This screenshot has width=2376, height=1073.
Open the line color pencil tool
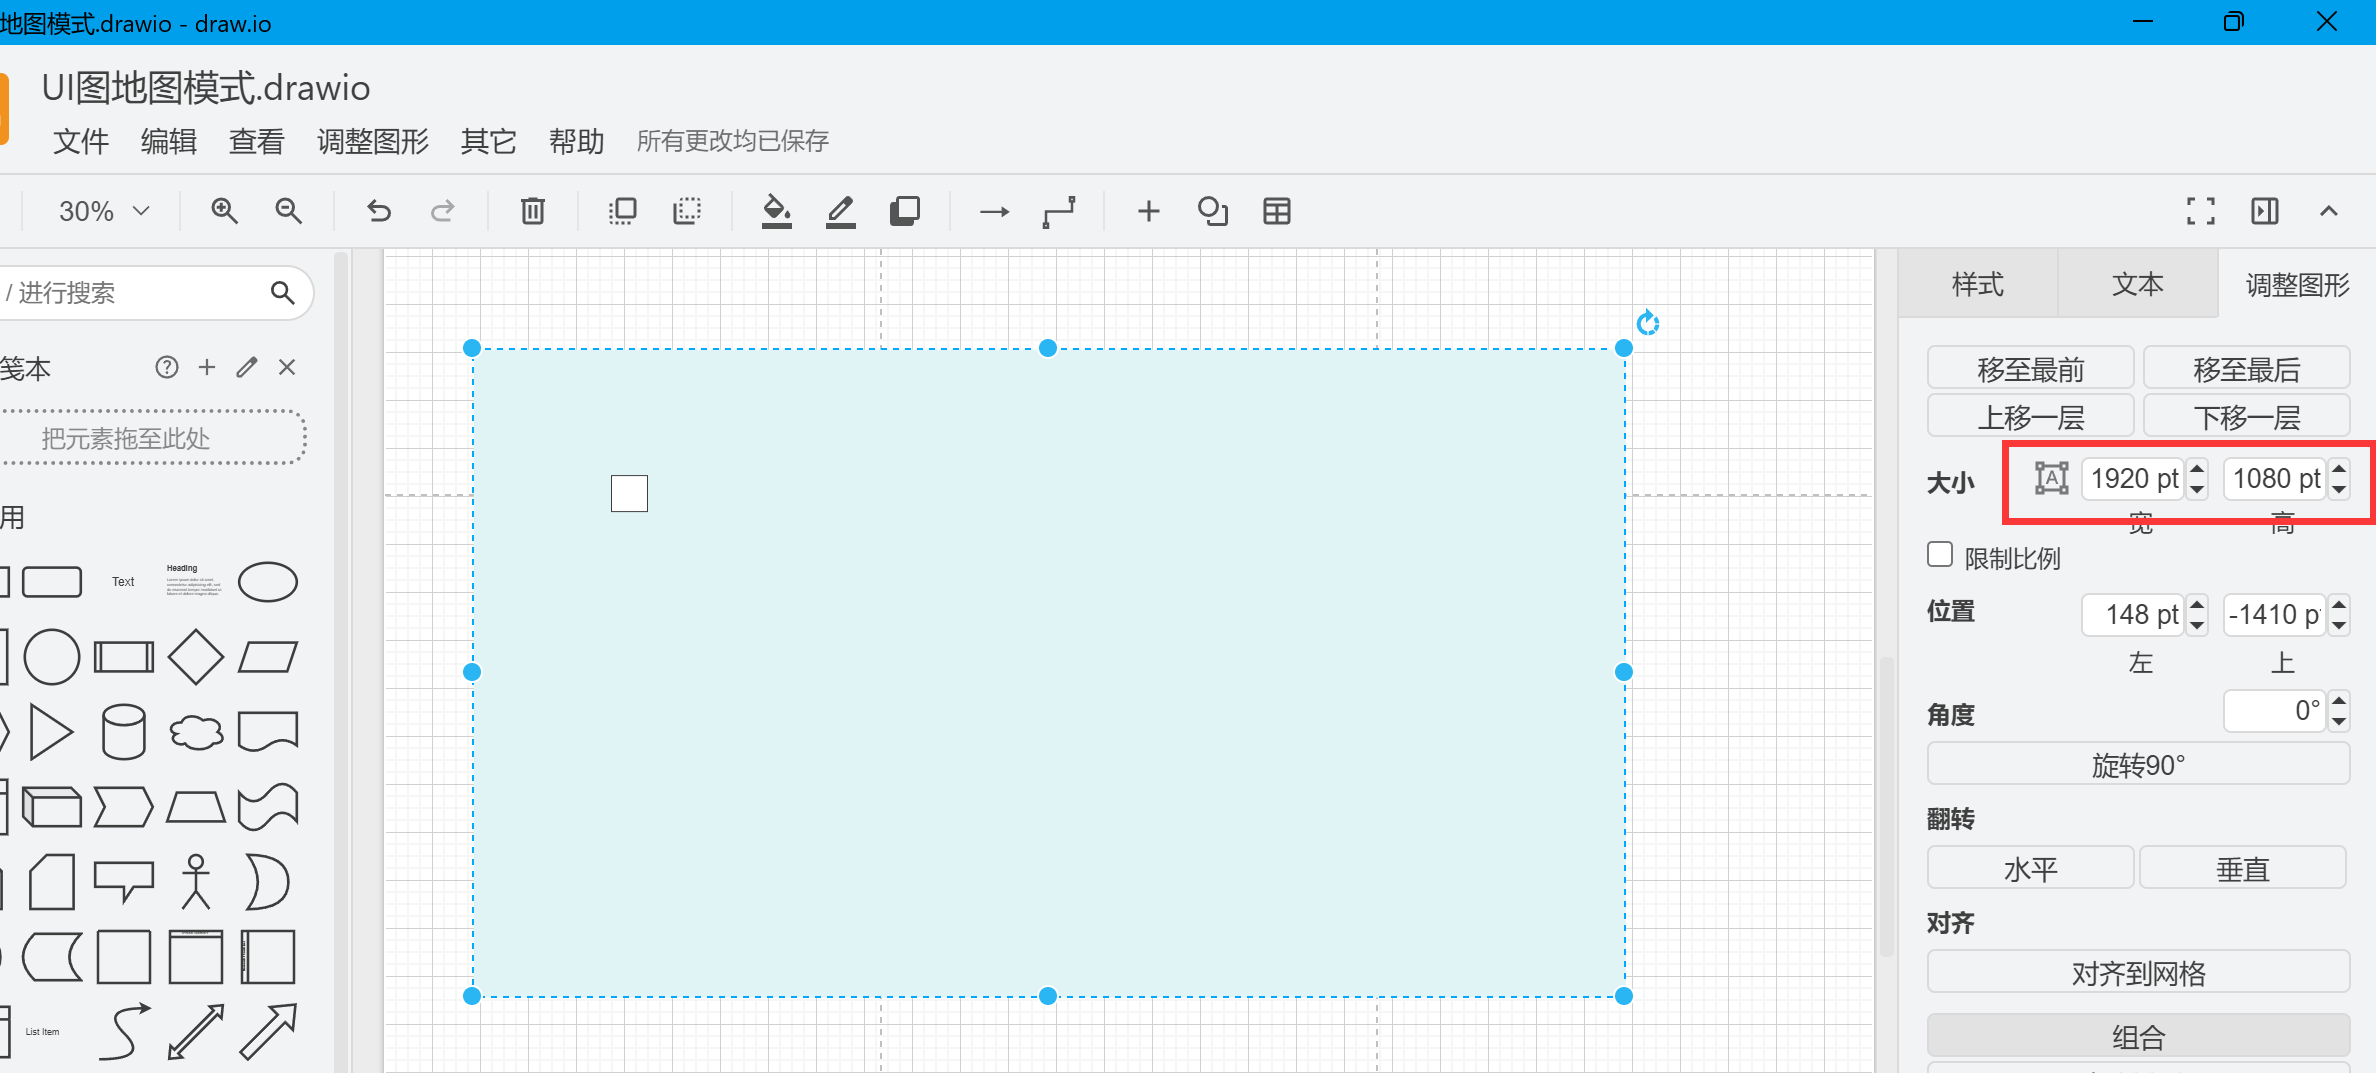coord(841,211)
